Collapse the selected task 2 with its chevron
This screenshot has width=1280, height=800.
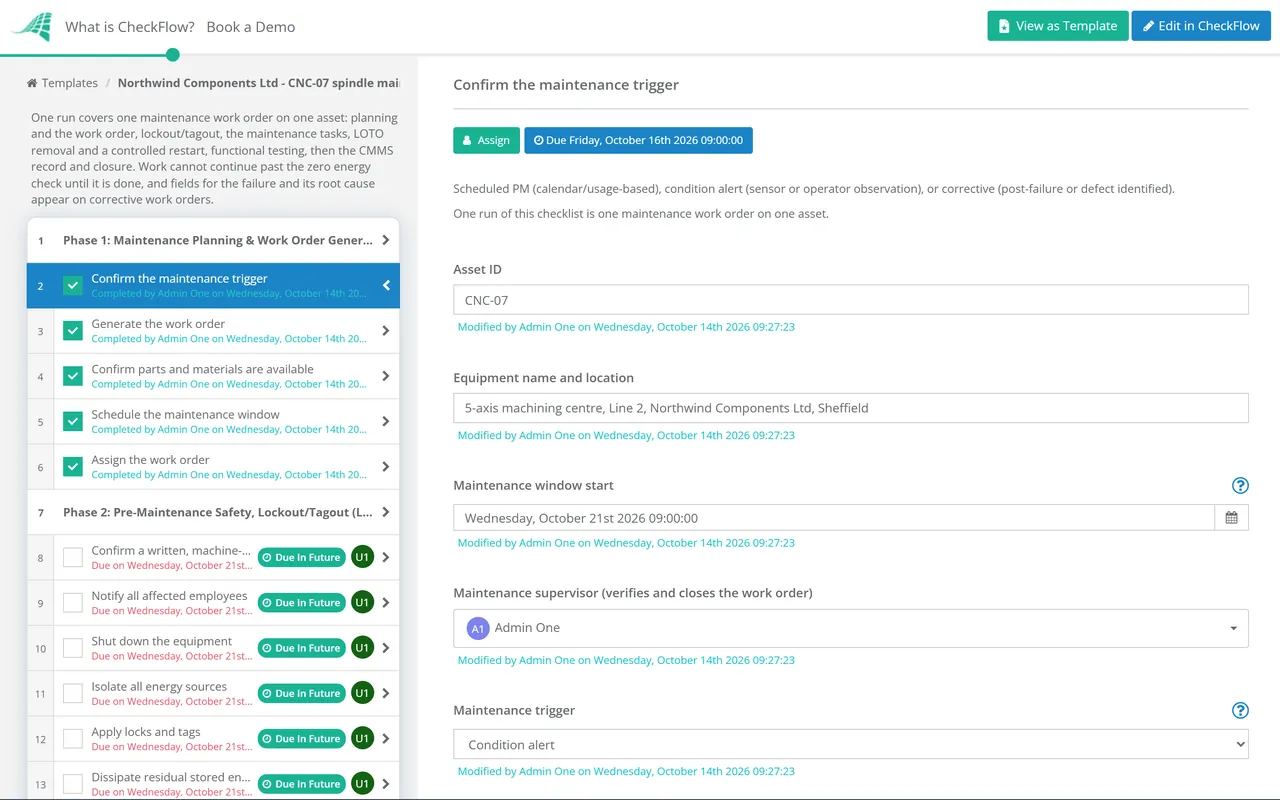(386, 286)
